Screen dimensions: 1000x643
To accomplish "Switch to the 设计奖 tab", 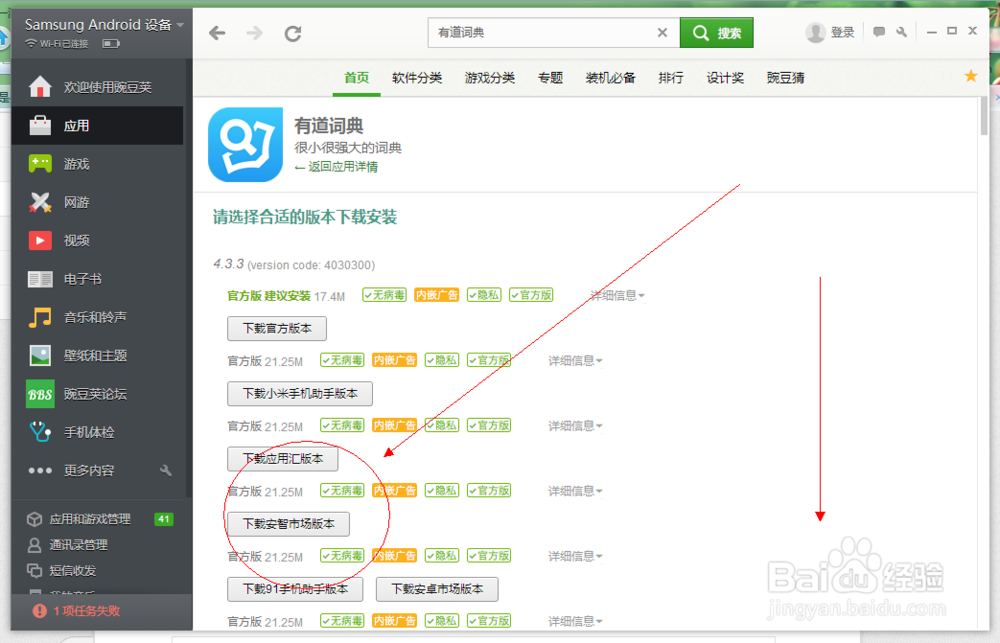I will click(725, 78).
